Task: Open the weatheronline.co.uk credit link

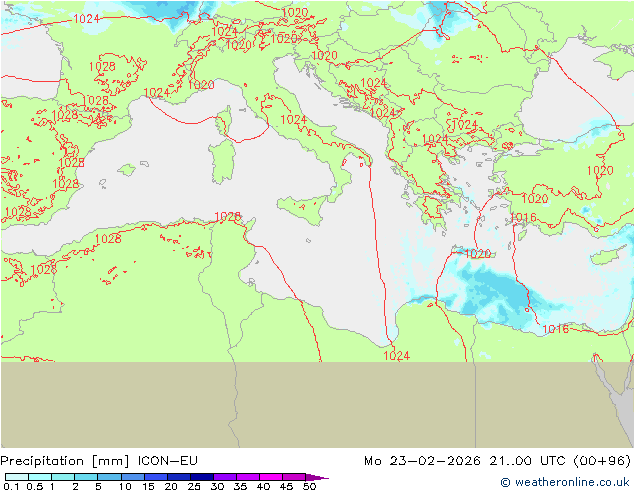Action: pyautogui.click(x=565, y=482)
